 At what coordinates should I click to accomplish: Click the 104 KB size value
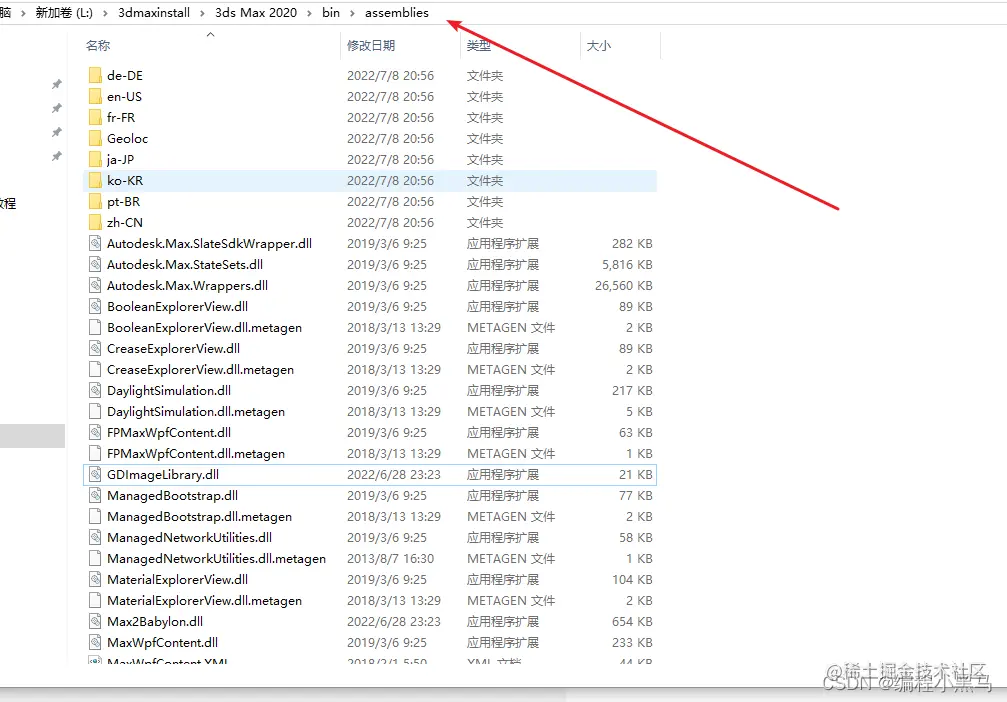(x=632, y=579)
